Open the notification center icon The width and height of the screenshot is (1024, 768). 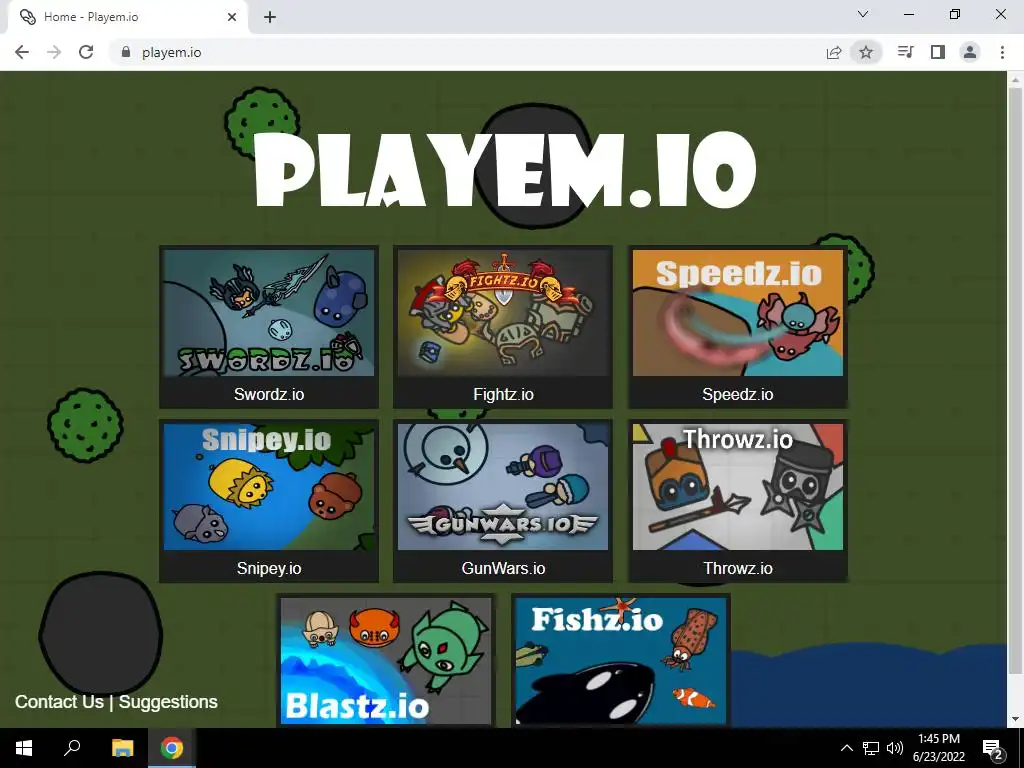993,748
